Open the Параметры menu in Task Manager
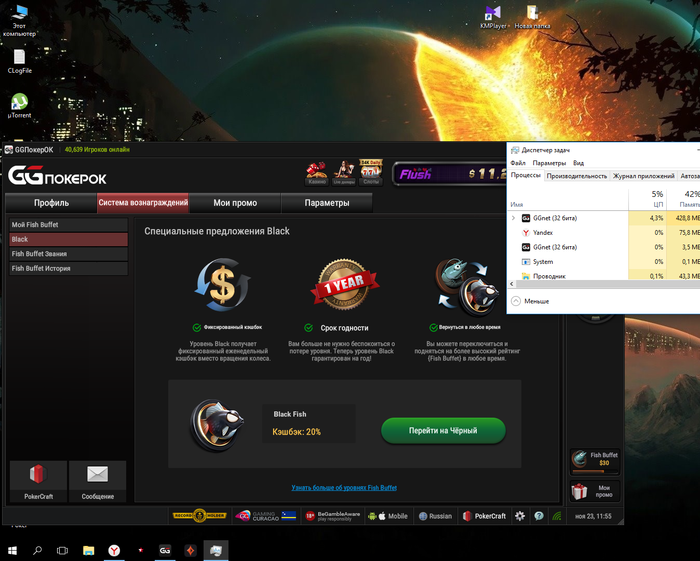Image resolution: width=700 pixels, height=561 pixels. point(549,163)
